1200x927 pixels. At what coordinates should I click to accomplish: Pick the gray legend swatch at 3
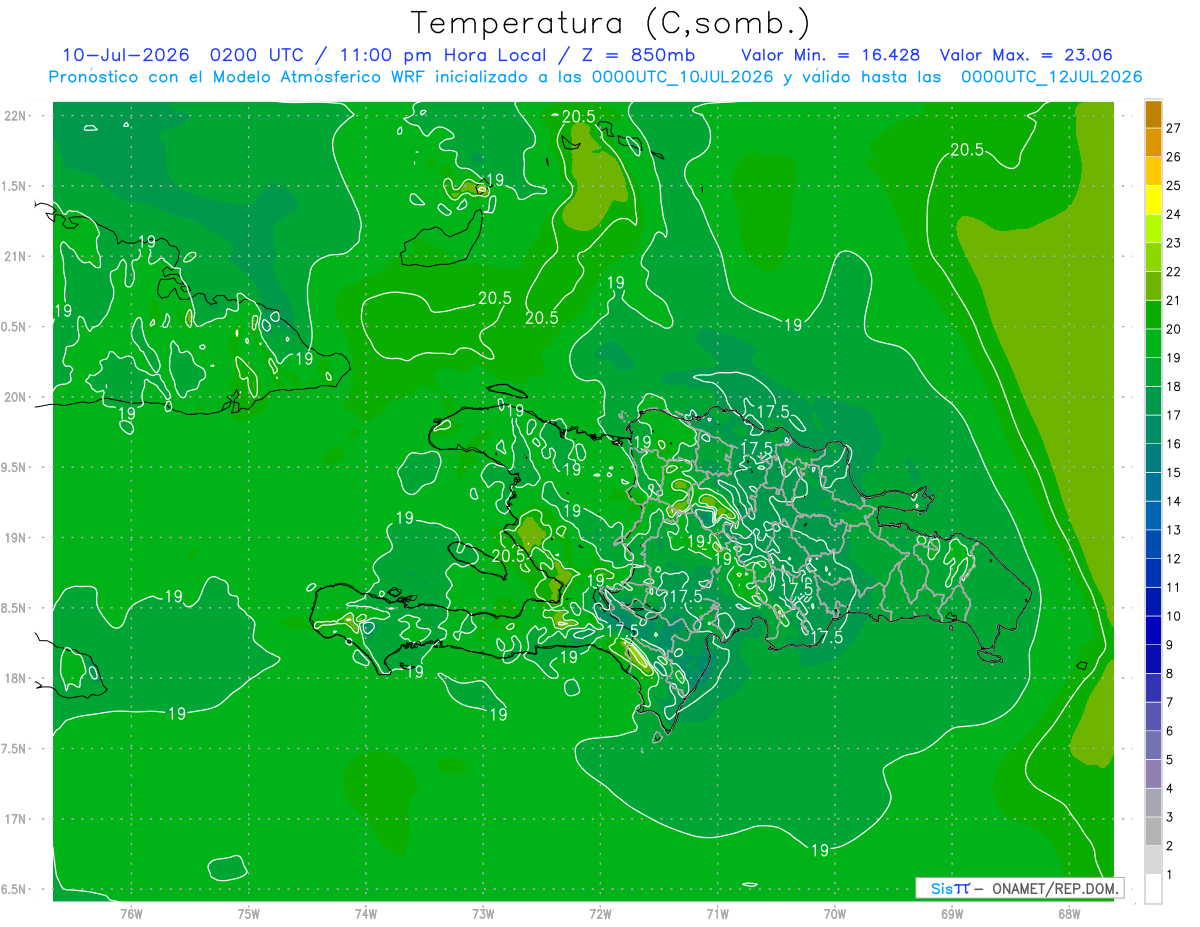tap(1153, 803)
